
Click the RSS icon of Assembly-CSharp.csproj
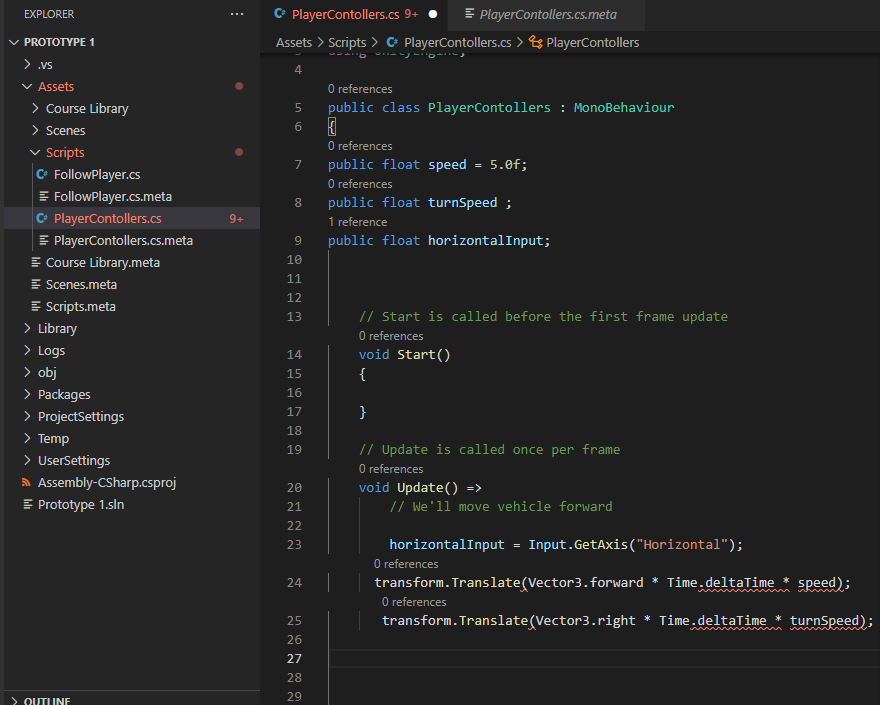point(27,482)
